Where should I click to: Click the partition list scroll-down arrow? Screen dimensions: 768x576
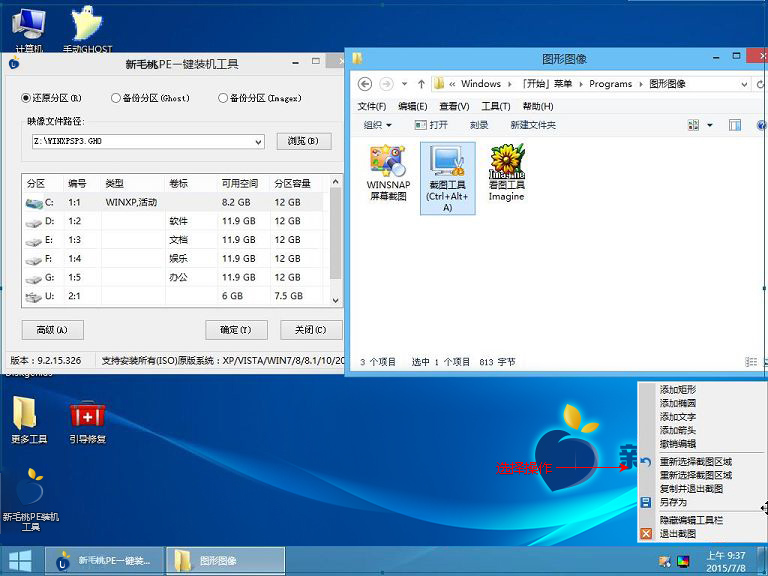tap(336, 300)
